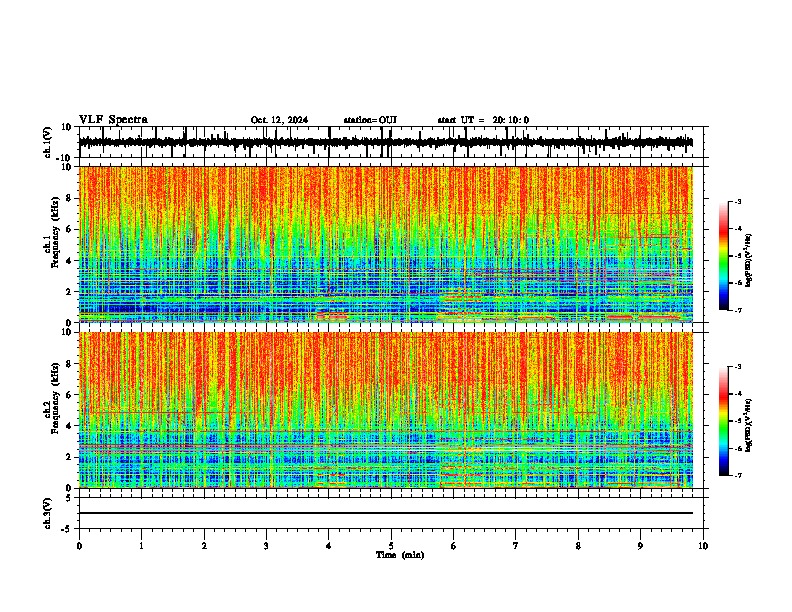The width and height of the screenshot is (792, 612).
Task: Click the "VLF Spectra" title text
Action: tap(113, 120)
